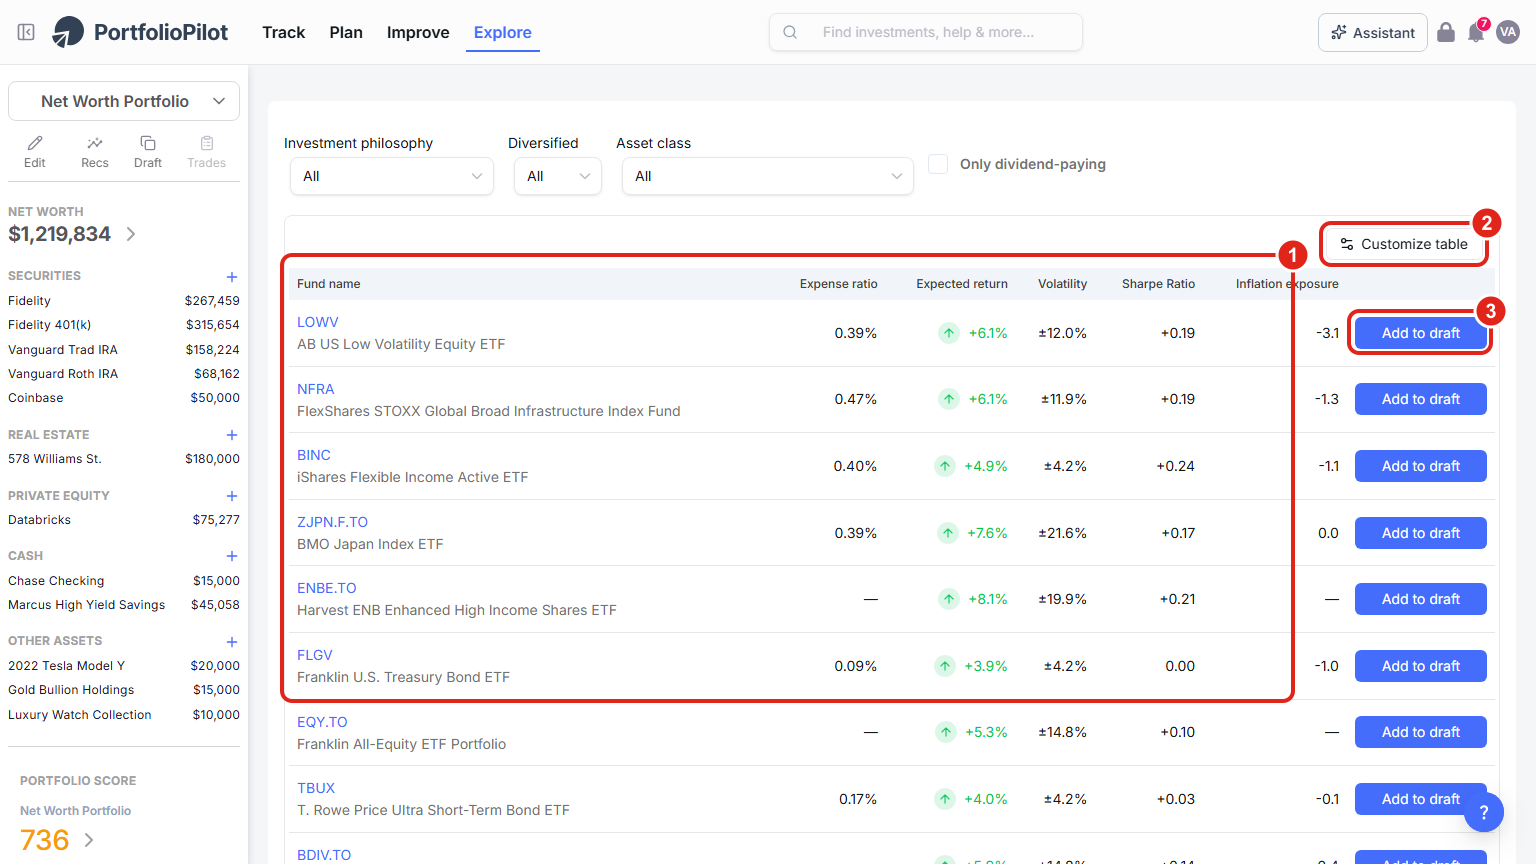Open the help question mark bubble
The image size is (1536, 864).
coord(1484,812)
